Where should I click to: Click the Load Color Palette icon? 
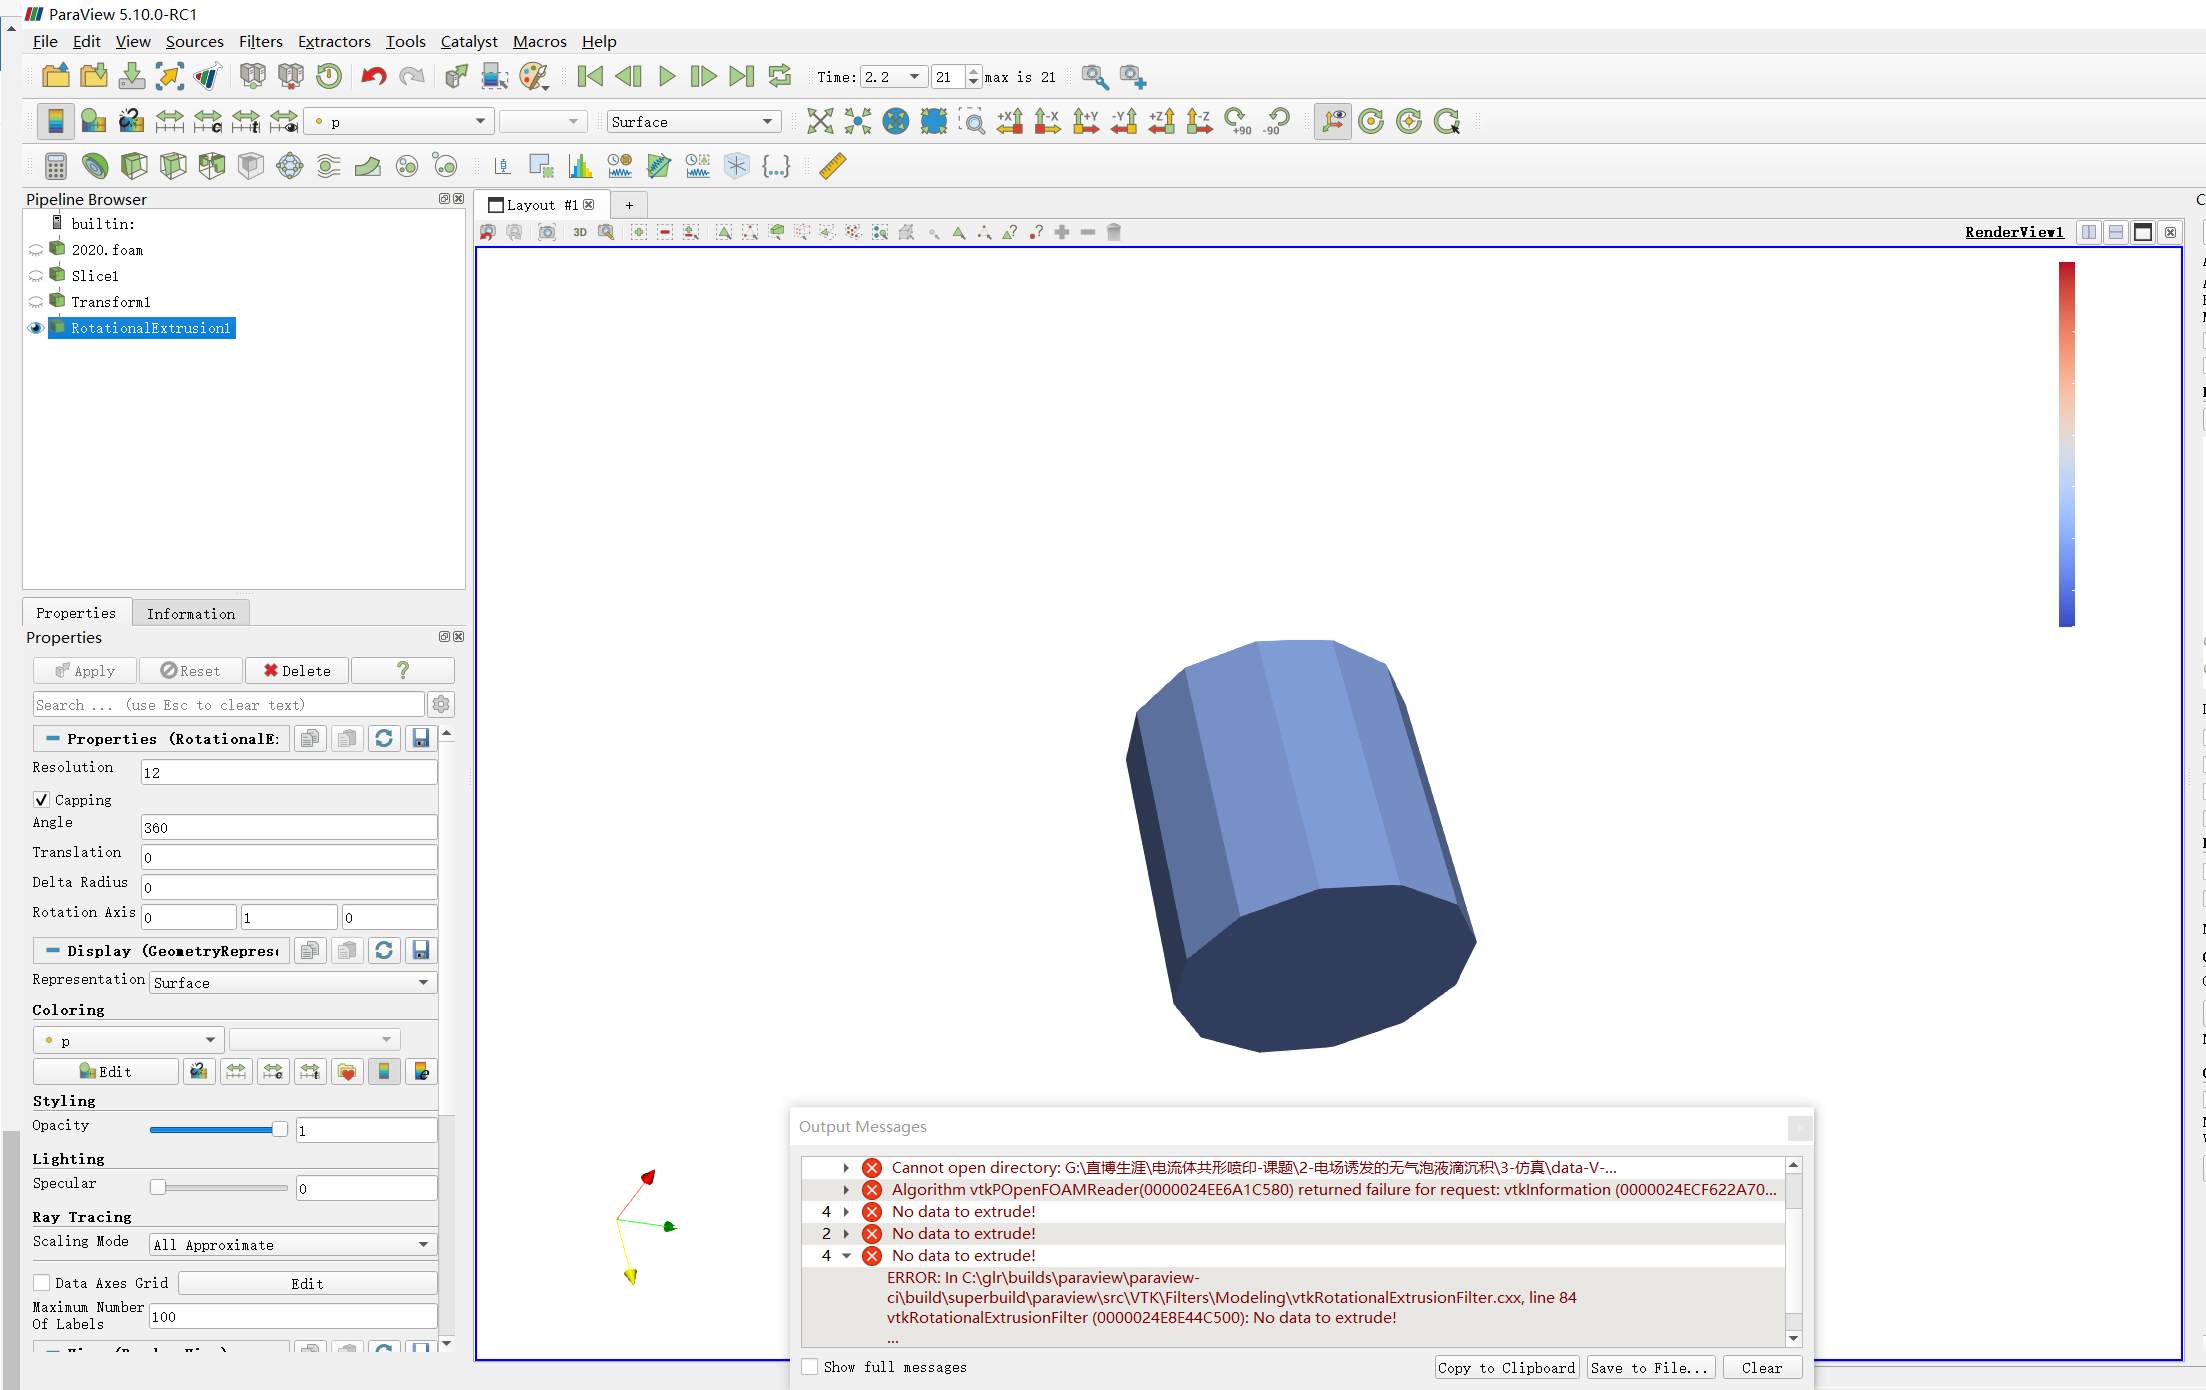coord(534,77)
